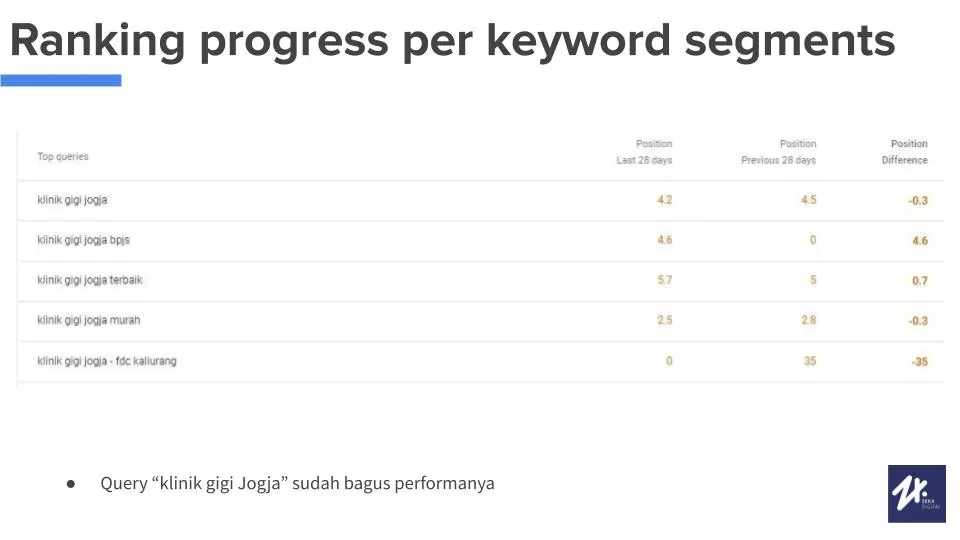Sort by Position Previous 28 days header
The width and height of the screenshot is (960, 540).
tap(778, 152)
